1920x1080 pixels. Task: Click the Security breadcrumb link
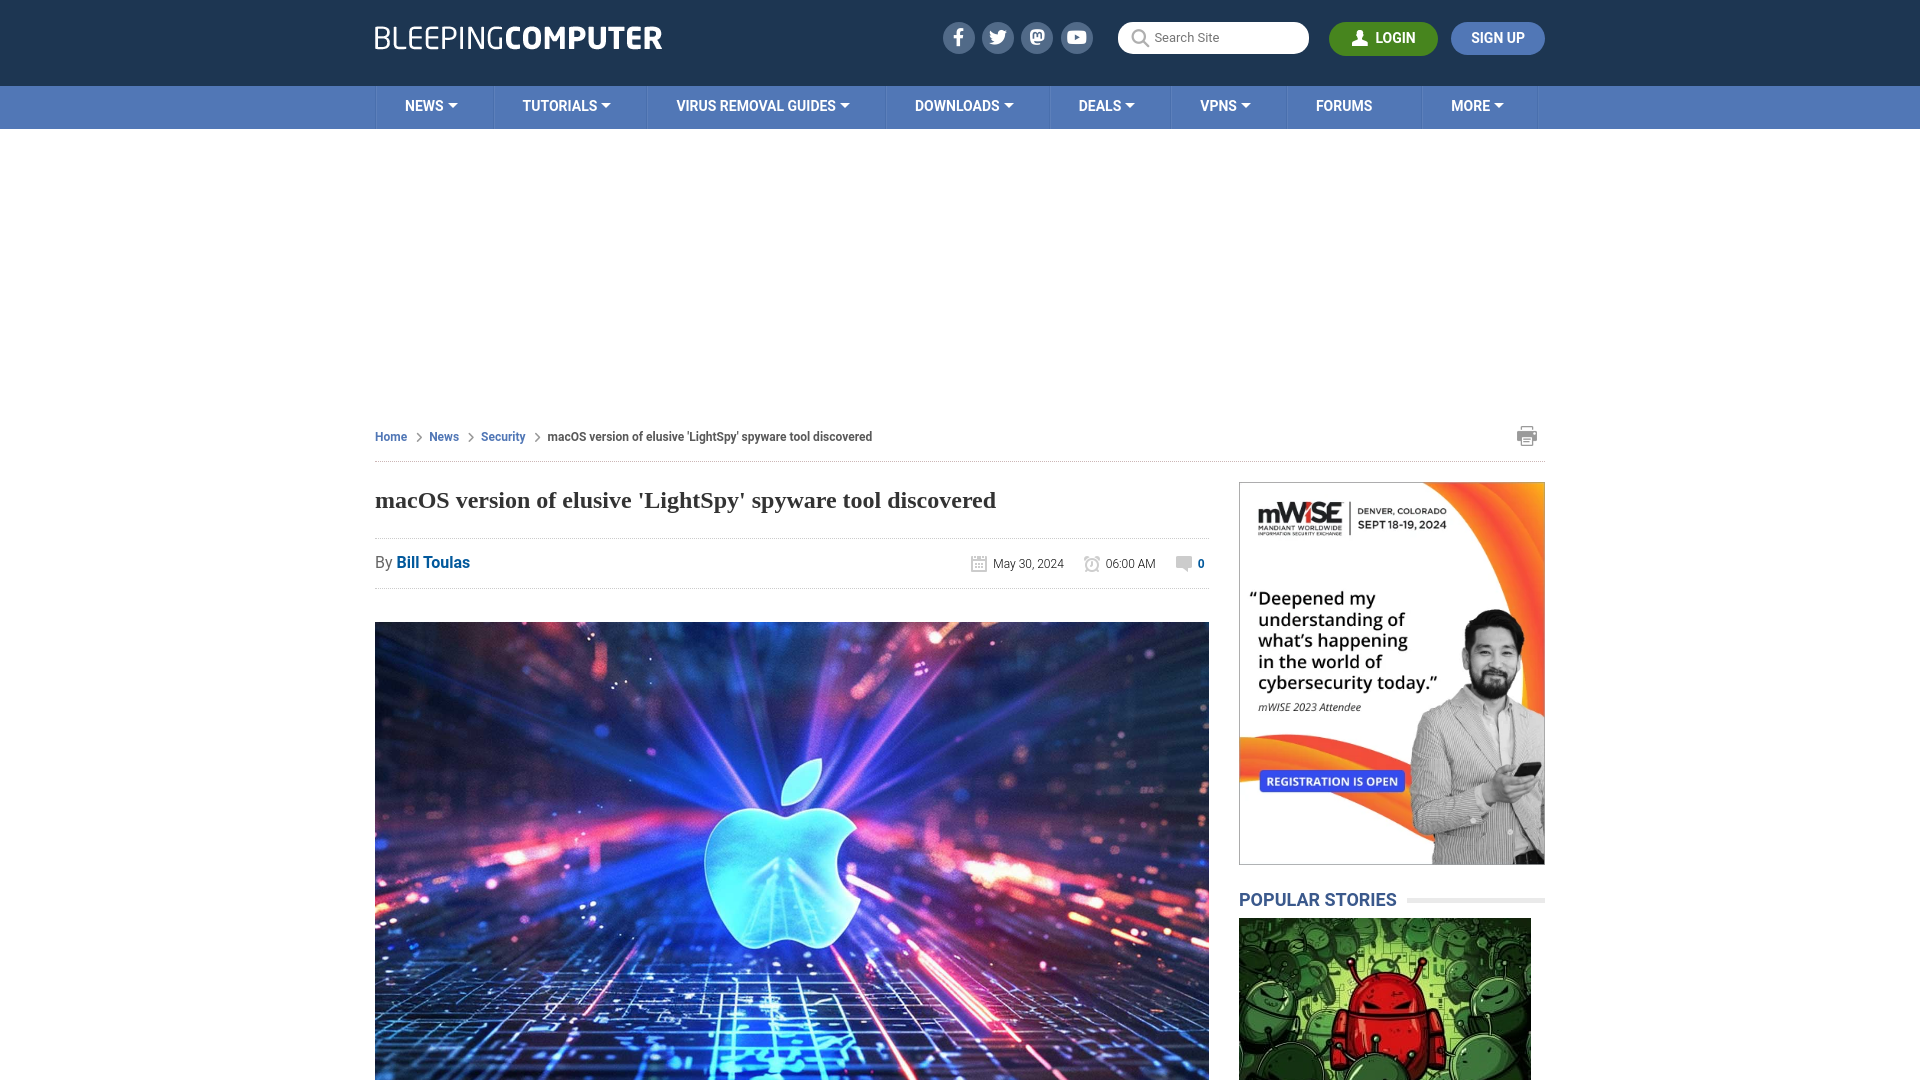[x=502, y=435]
